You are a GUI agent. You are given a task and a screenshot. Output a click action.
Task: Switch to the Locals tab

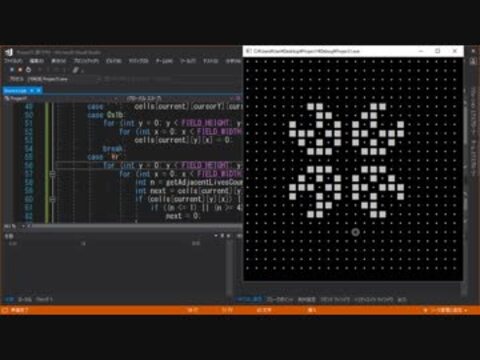[x=25, y=300]
